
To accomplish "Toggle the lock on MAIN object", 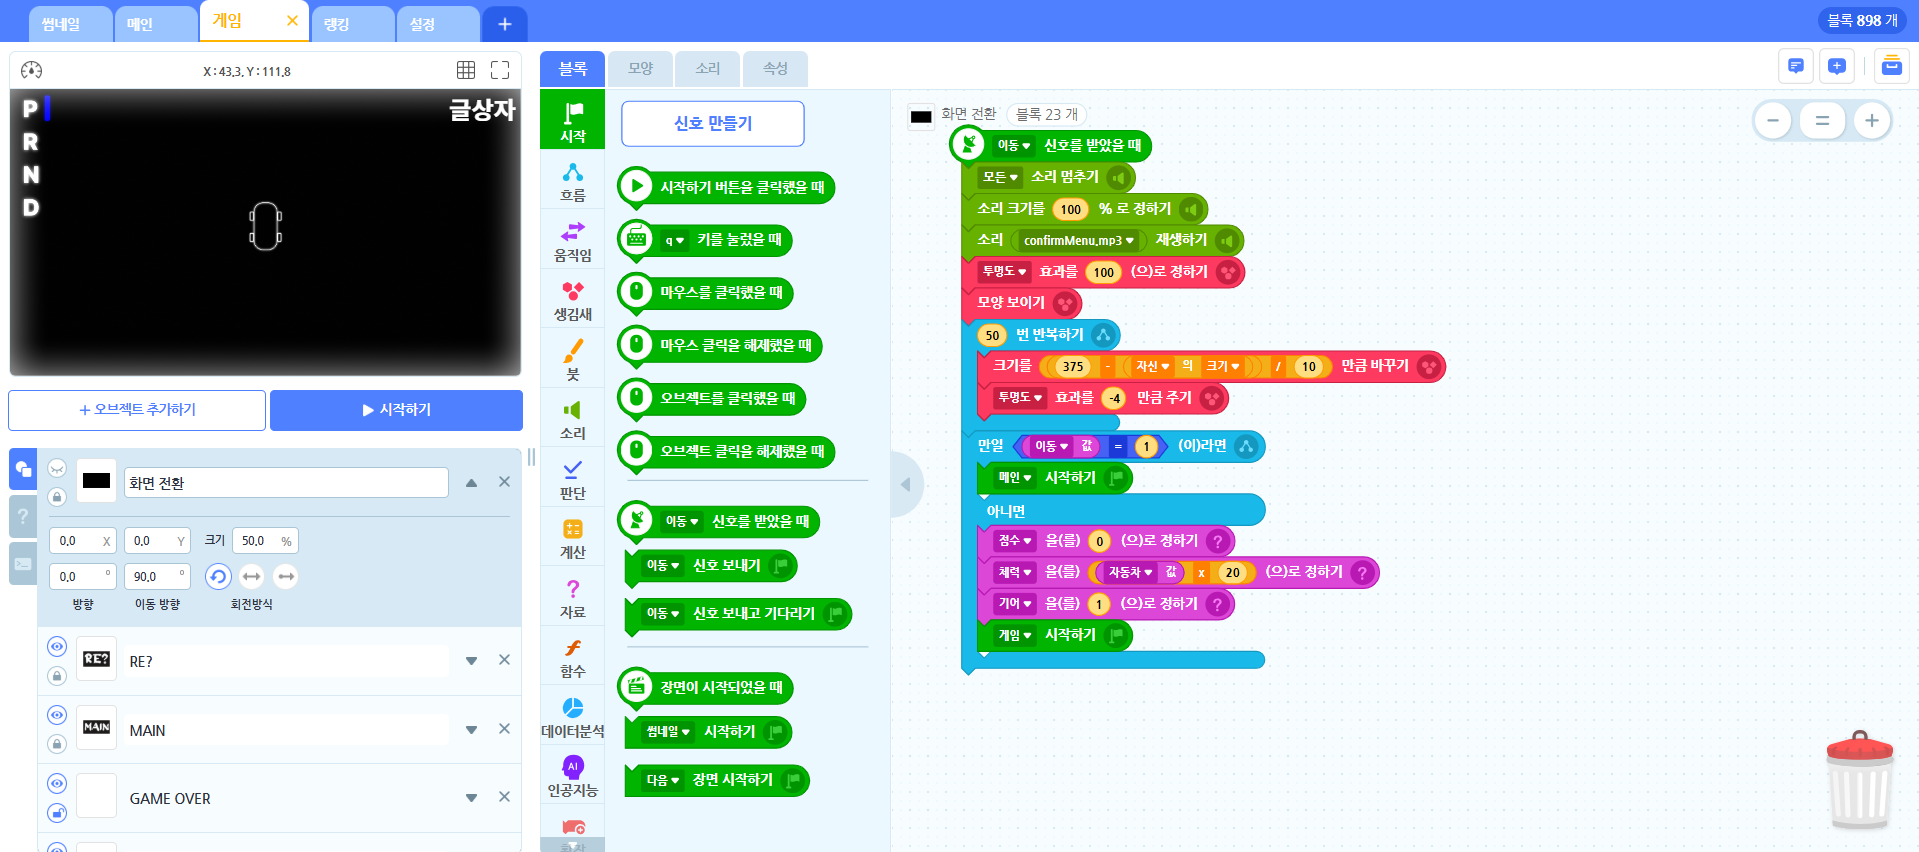I will (57, 744).
